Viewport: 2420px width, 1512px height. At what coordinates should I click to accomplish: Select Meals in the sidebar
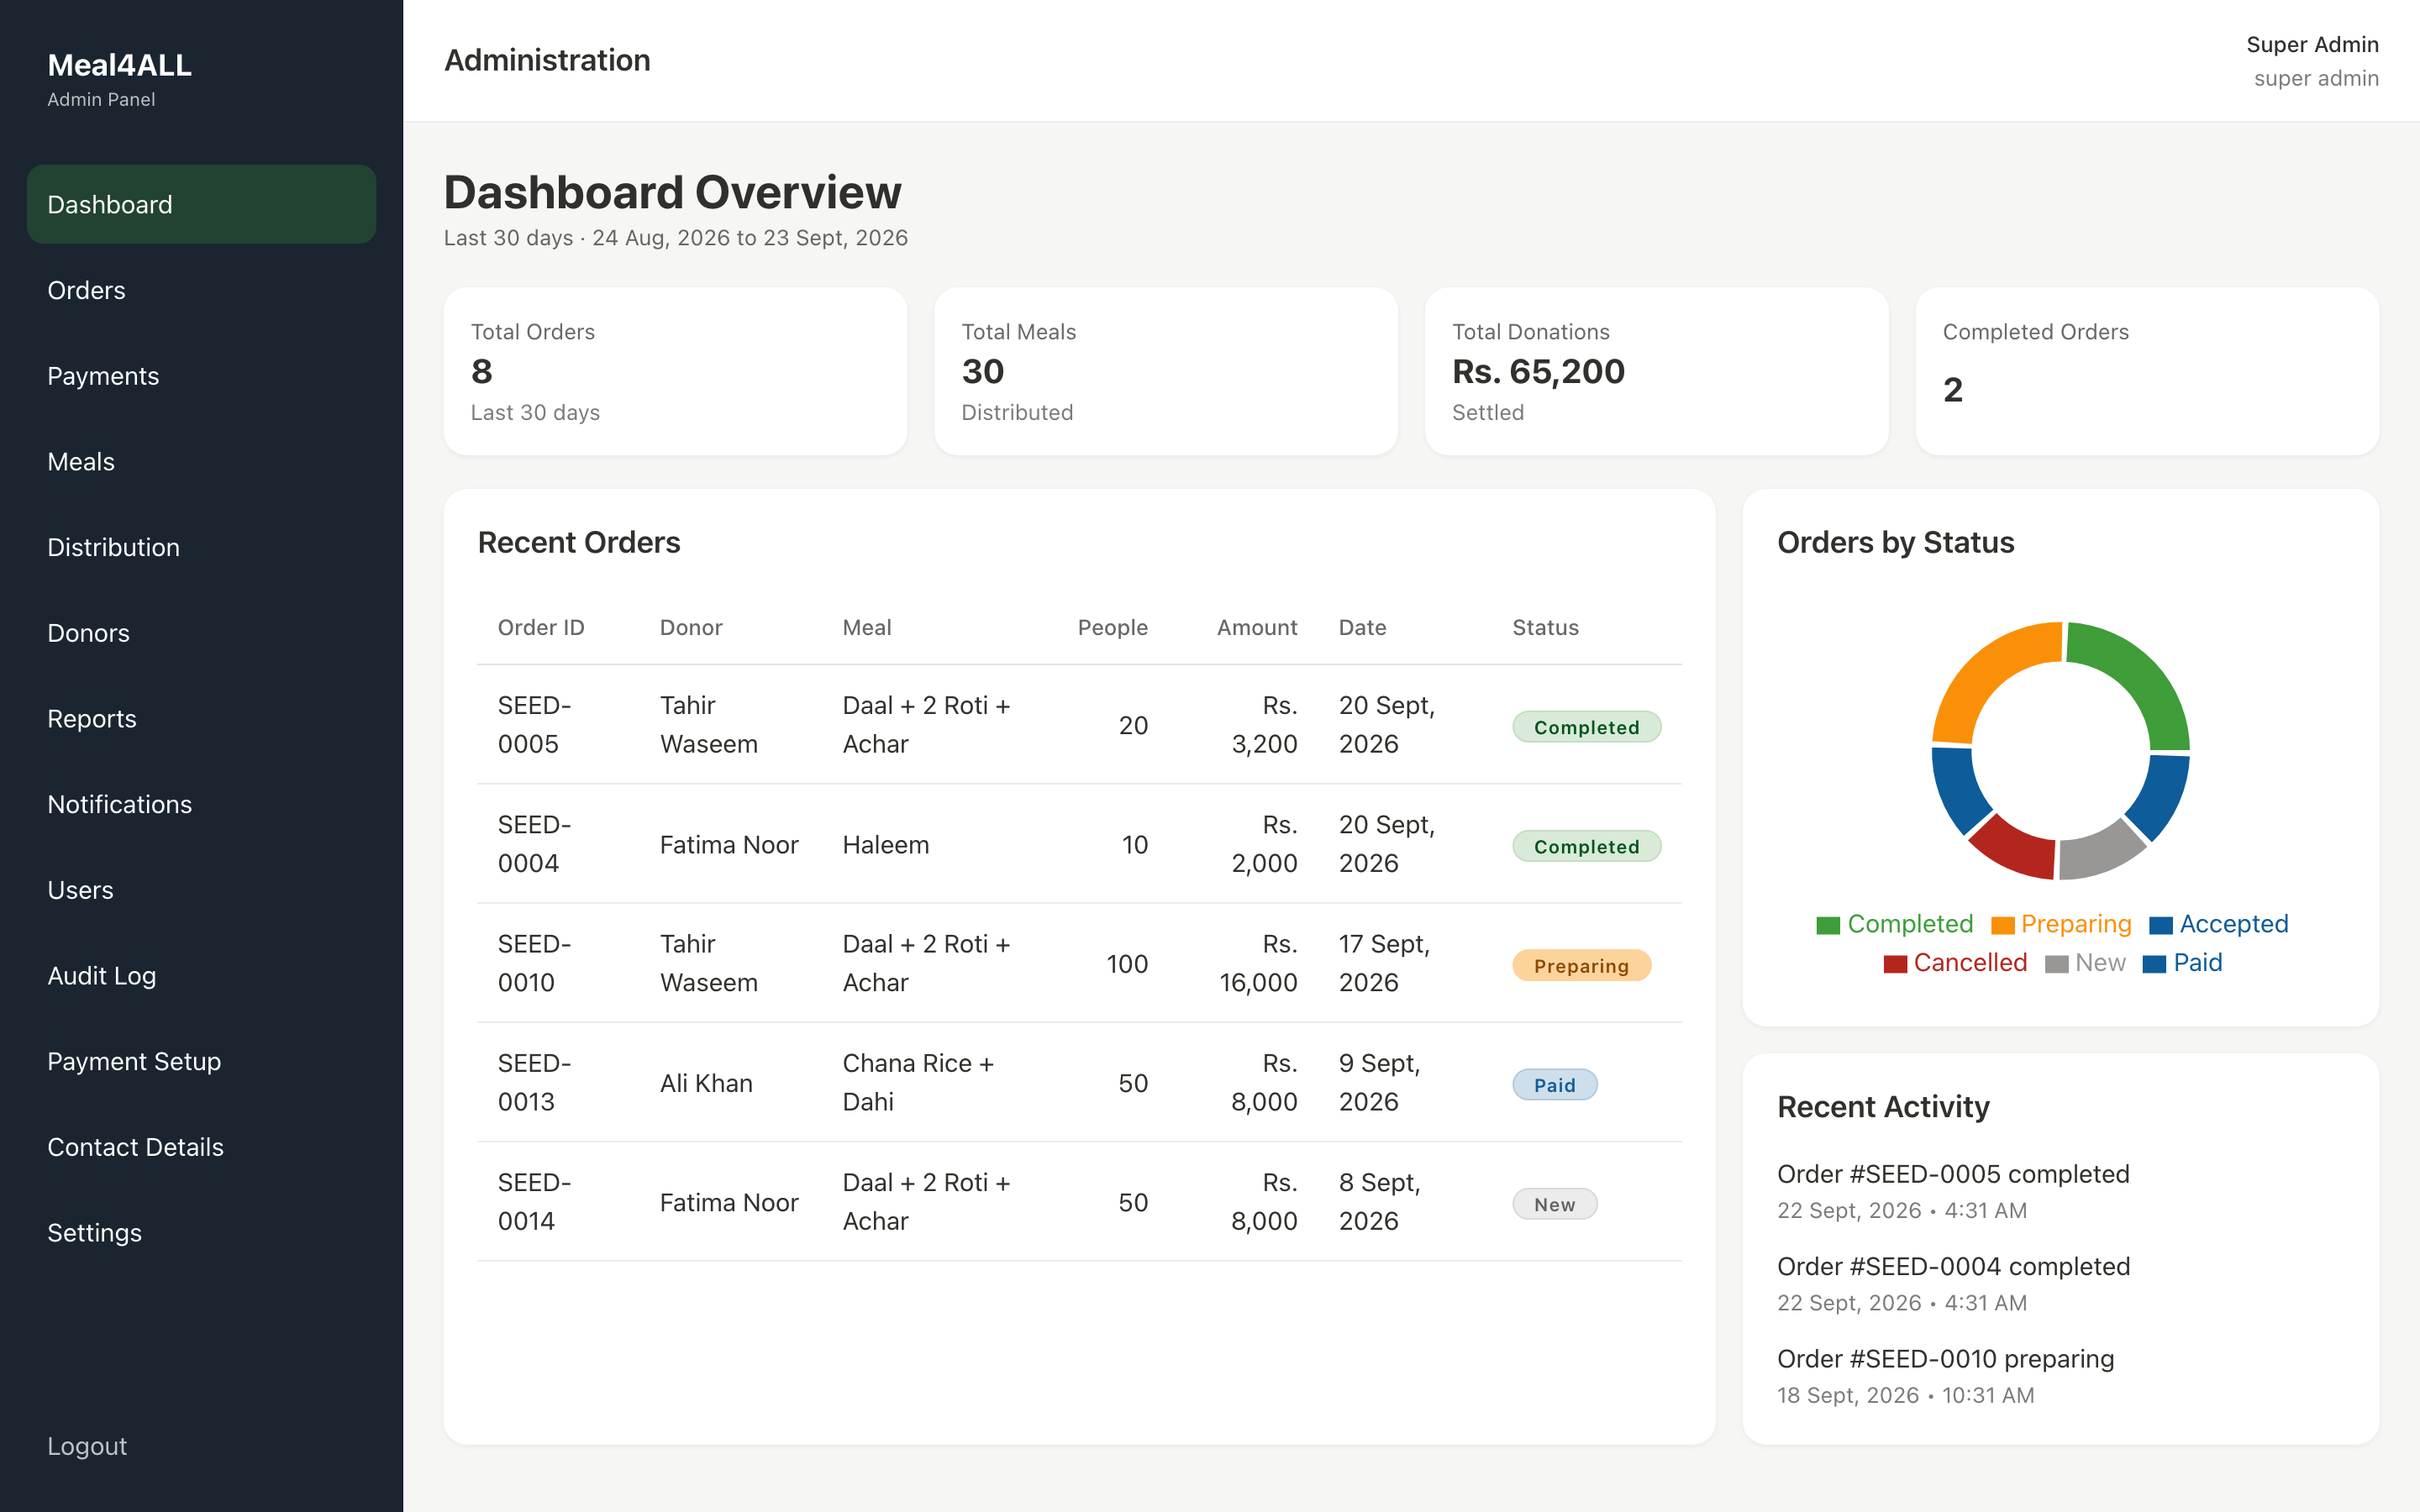201,462
